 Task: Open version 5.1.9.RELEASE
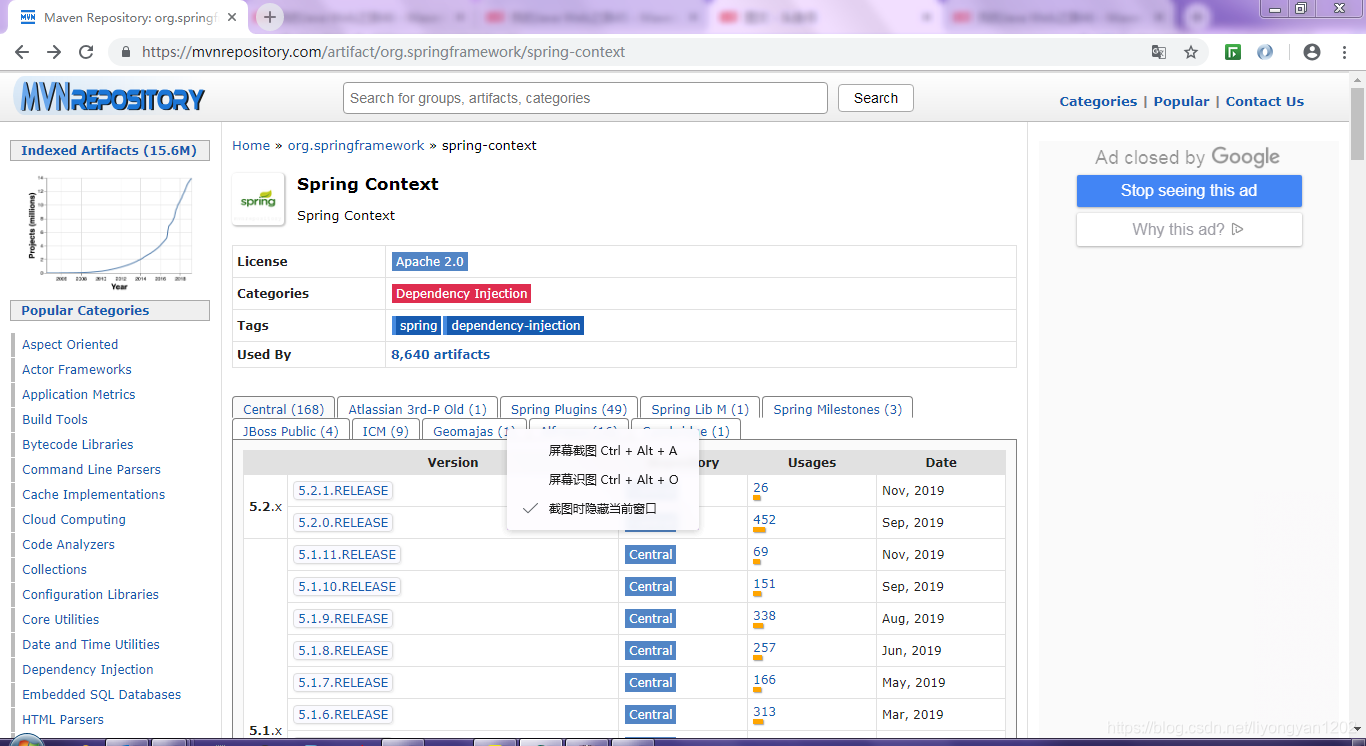coord(343,618)
